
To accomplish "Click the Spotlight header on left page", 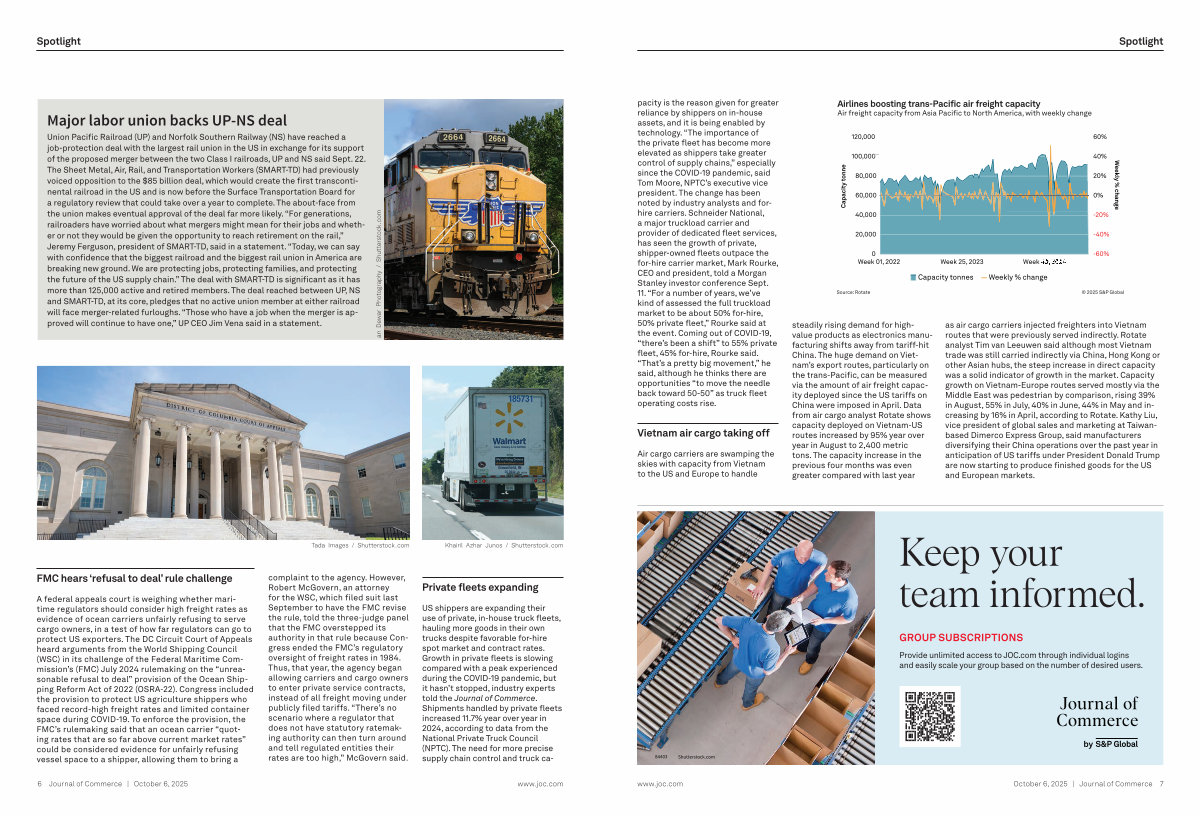I will (x=59, y=41).
